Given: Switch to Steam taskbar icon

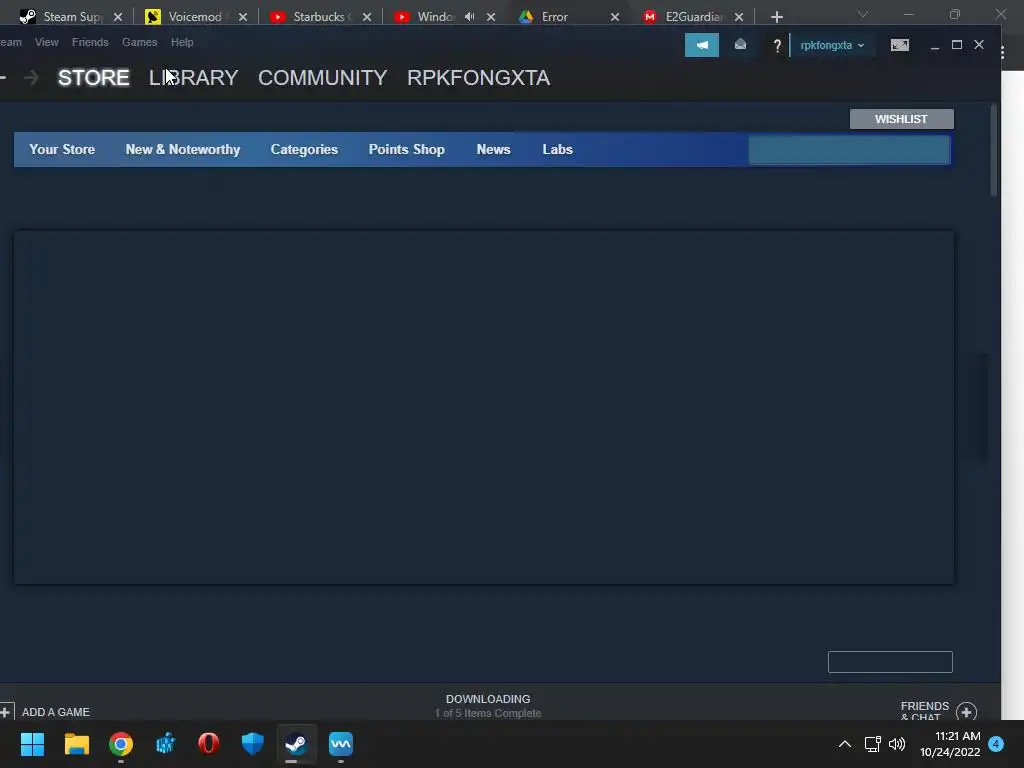Looking at the screenshot, I should click(x=296, y=744).
